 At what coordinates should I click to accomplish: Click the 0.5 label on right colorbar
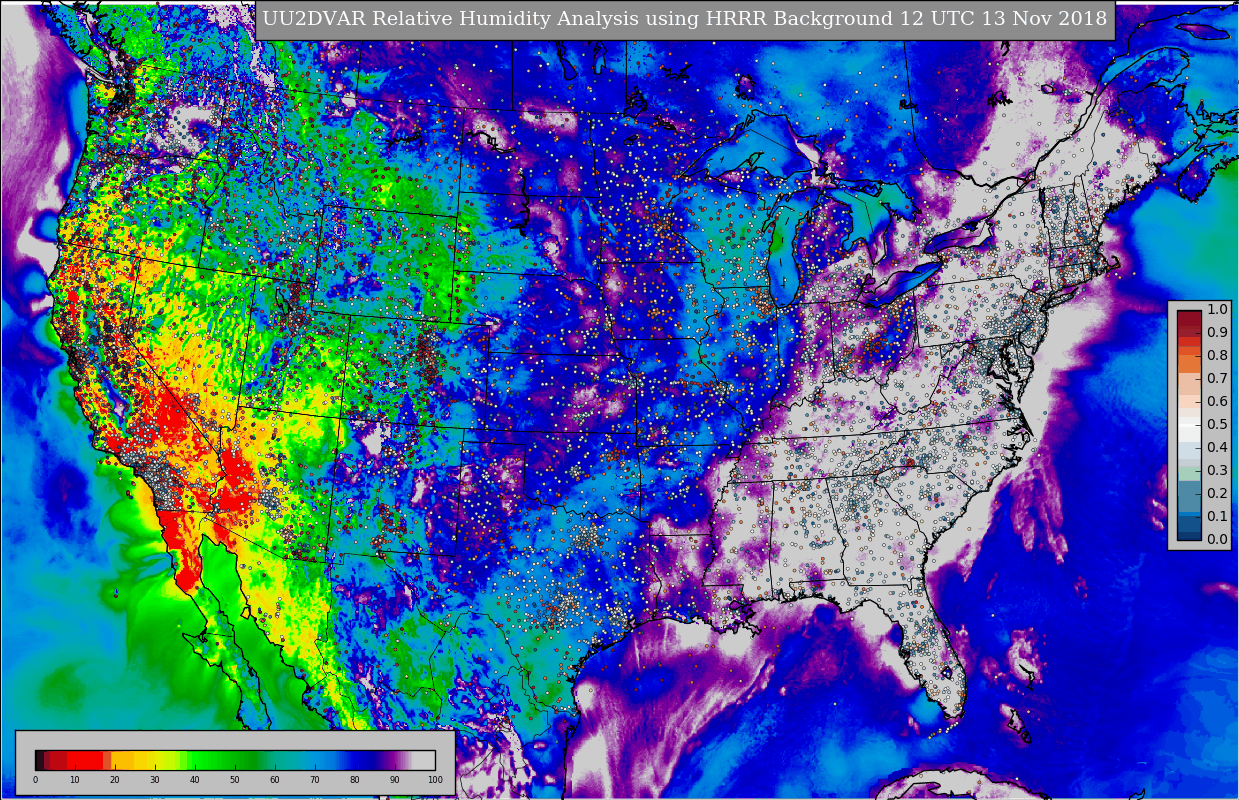1217,425
